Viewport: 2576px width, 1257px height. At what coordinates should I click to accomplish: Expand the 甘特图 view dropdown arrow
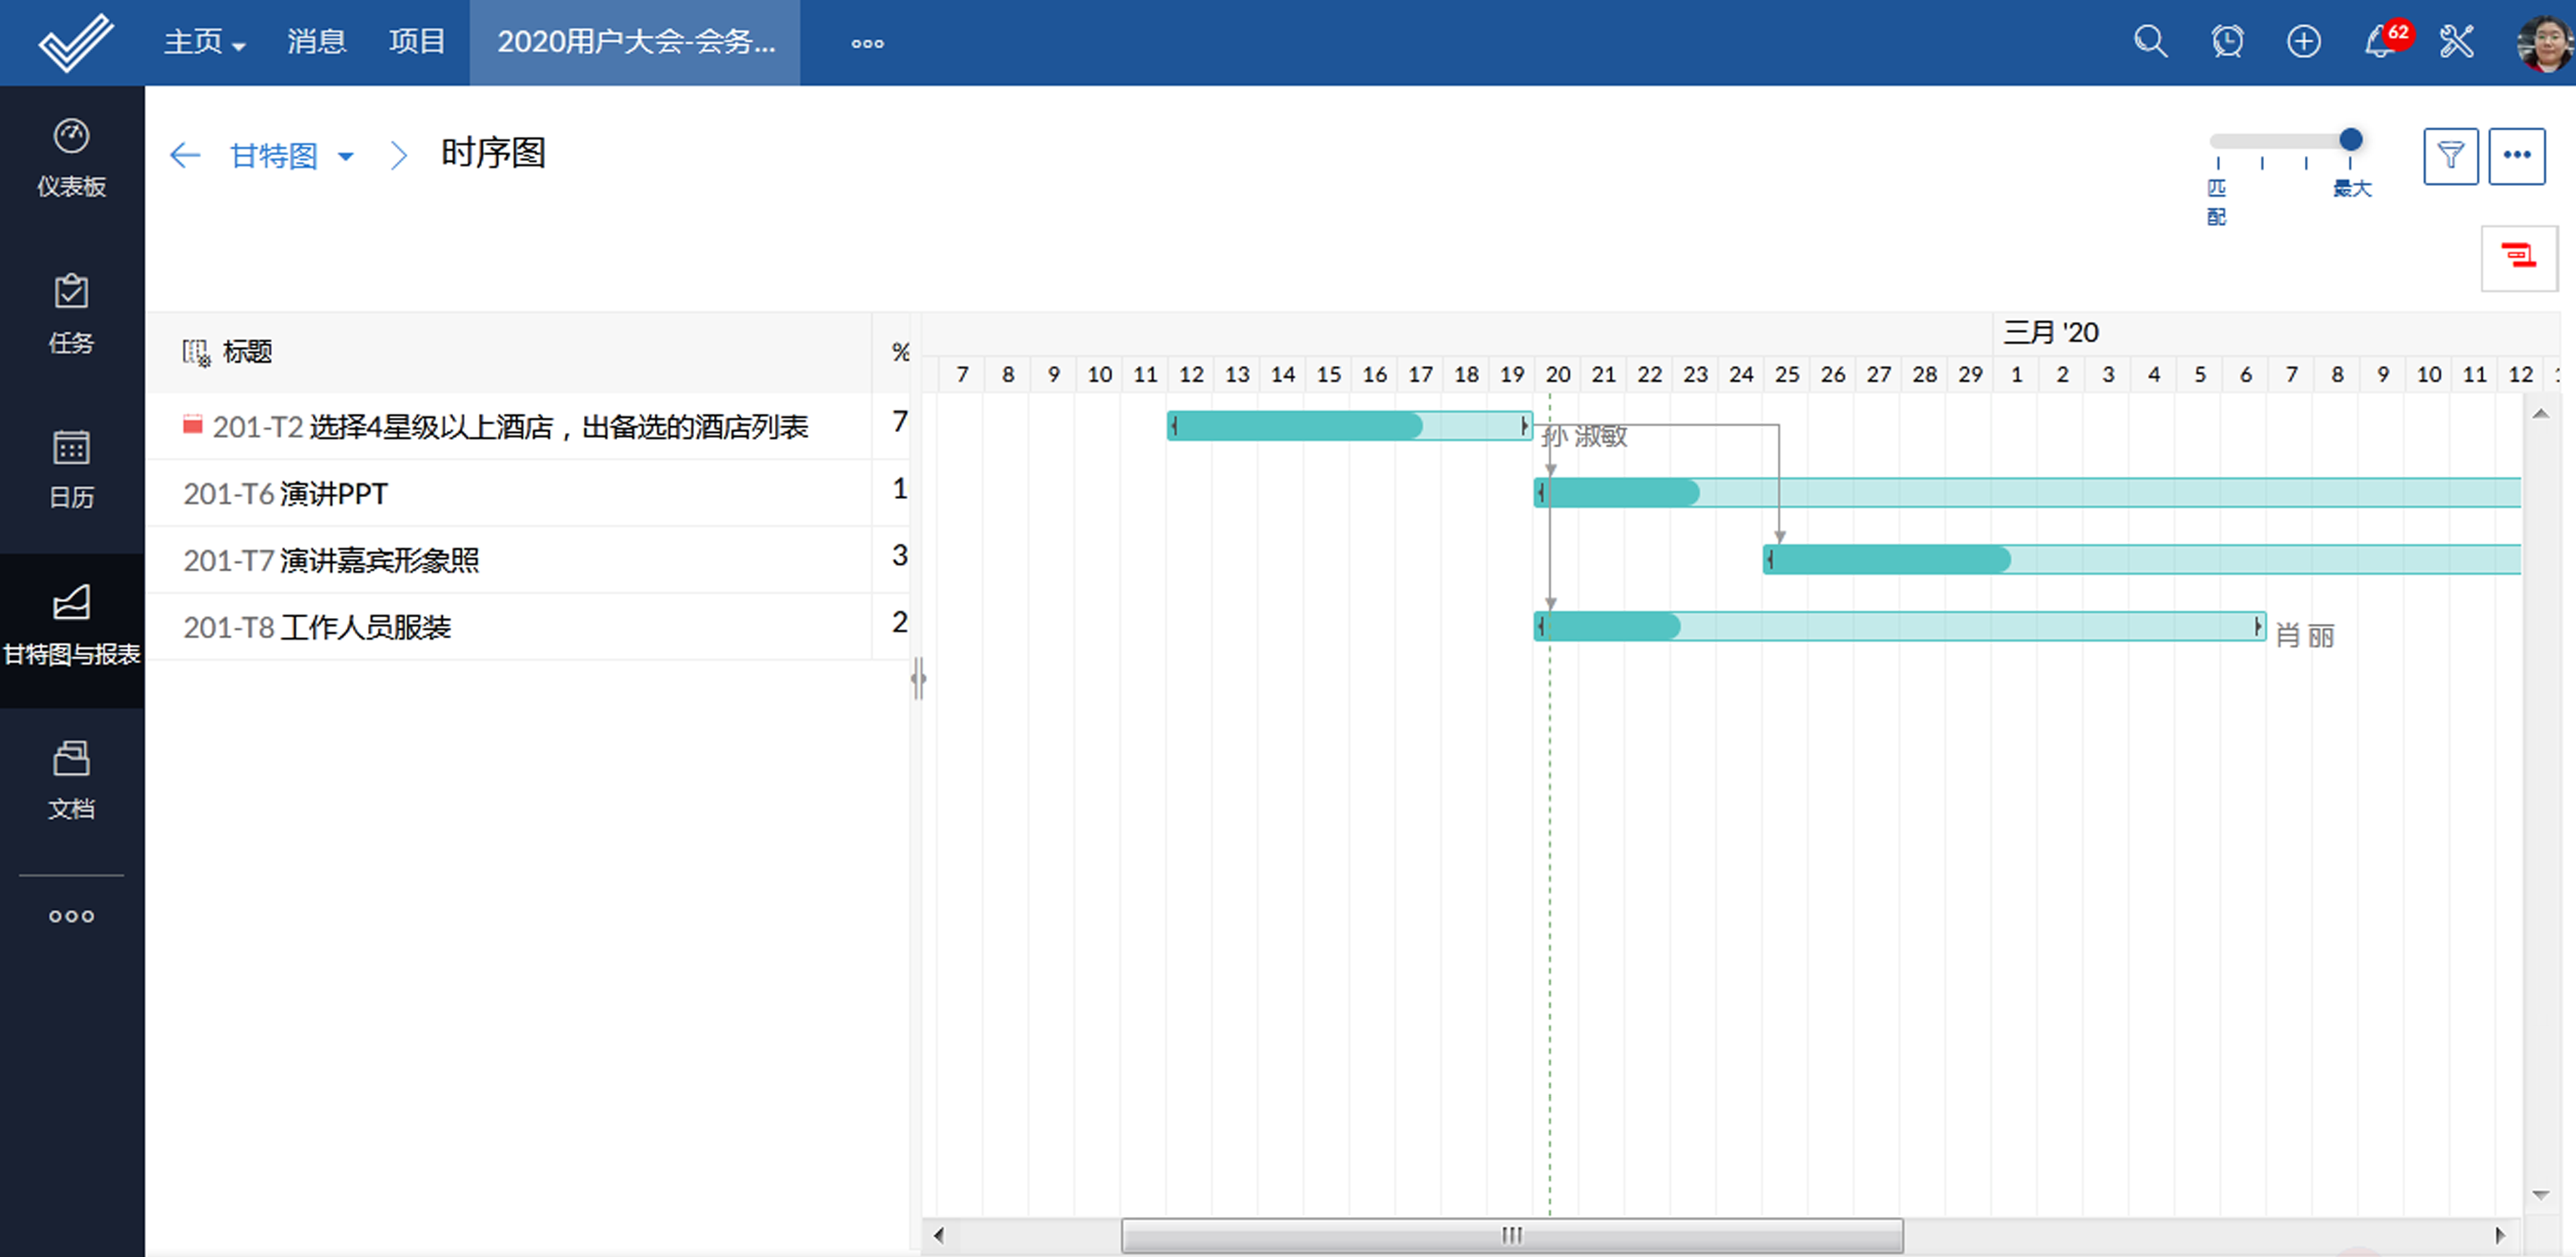point(346,156)
